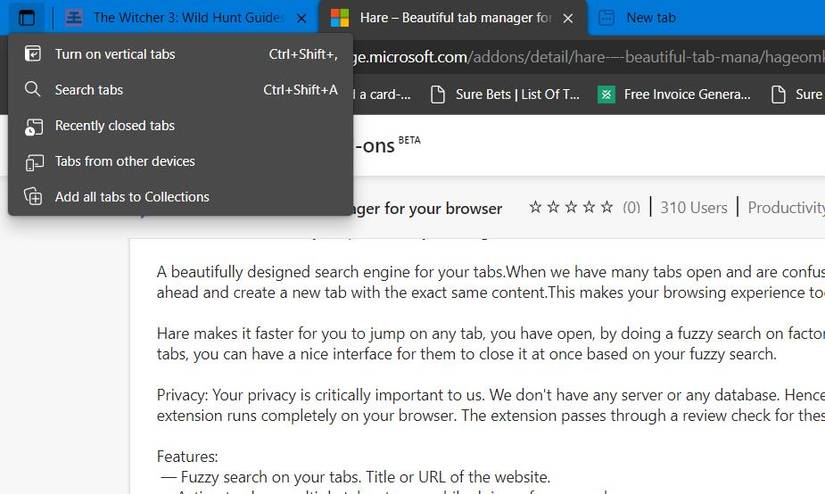Open Search tabs from the menu
The height and width of the screenshot is (494, 825).
point(88,90)
